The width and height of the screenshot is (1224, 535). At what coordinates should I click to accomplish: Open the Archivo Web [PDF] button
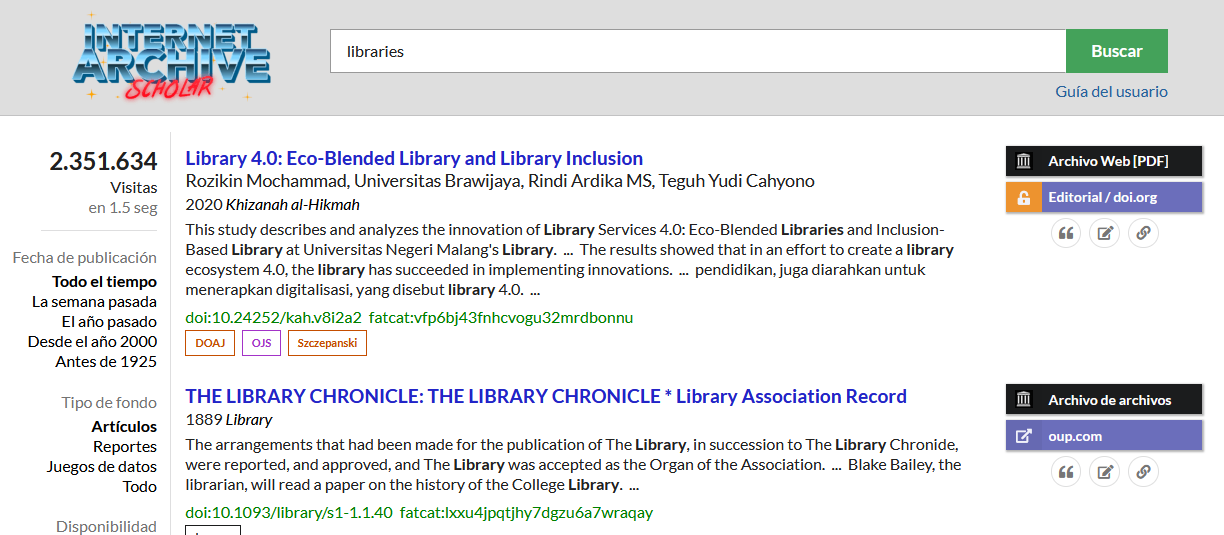pos(1104,161)
